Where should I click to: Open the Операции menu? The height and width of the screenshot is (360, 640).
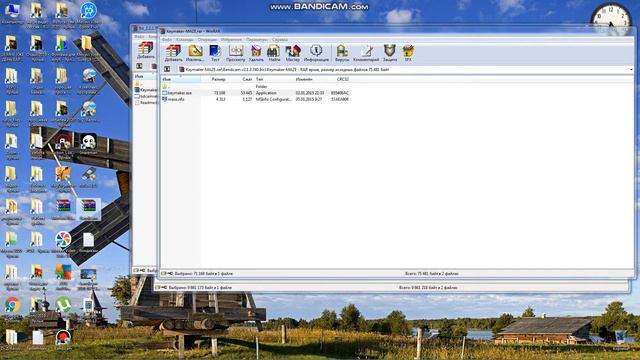click(207, 40)
